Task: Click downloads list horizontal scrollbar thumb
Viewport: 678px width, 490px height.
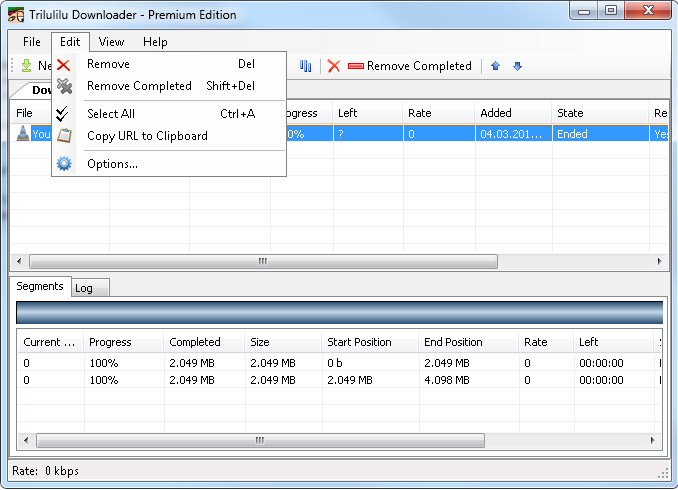Action: (x=263, y=261)
